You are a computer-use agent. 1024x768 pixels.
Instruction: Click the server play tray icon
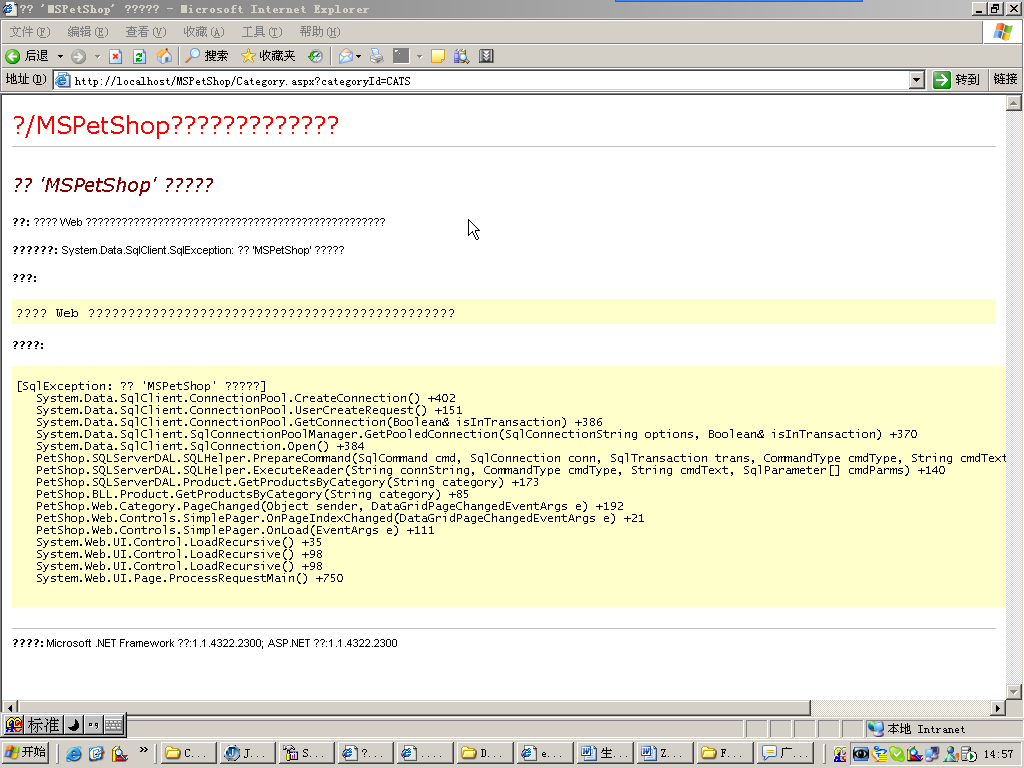[969, 754]
